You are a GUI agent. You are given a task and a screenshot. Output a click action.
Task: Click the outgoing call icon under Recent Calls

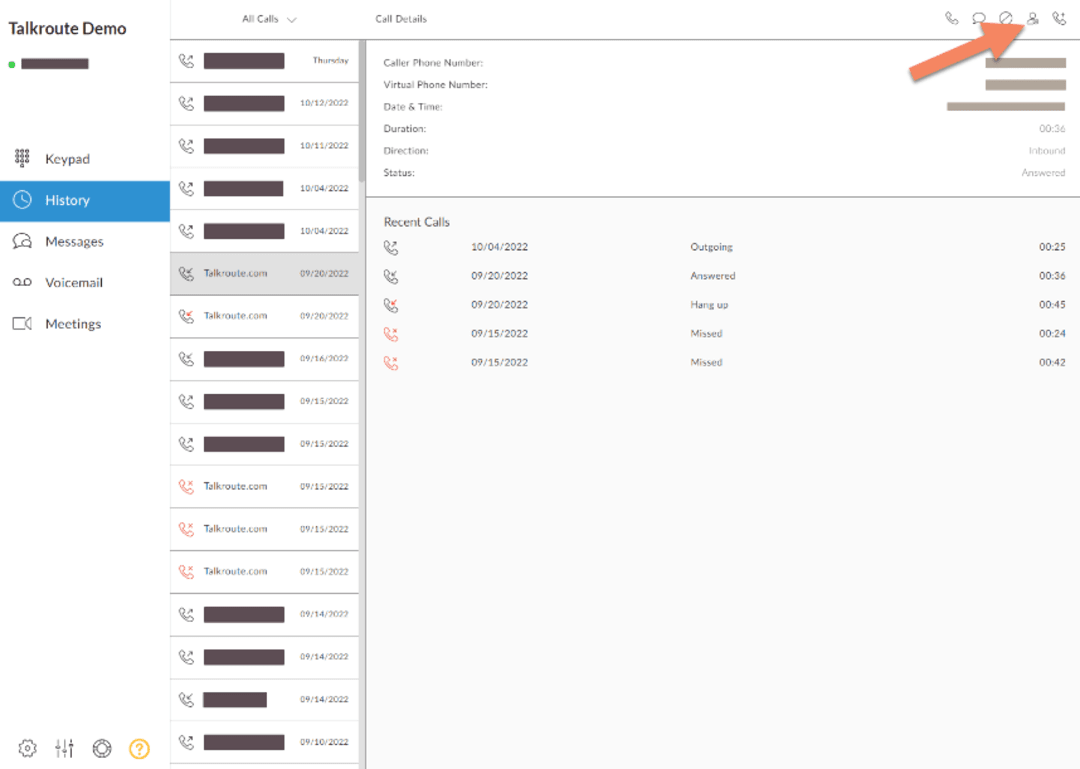click(x=391, y=246)
